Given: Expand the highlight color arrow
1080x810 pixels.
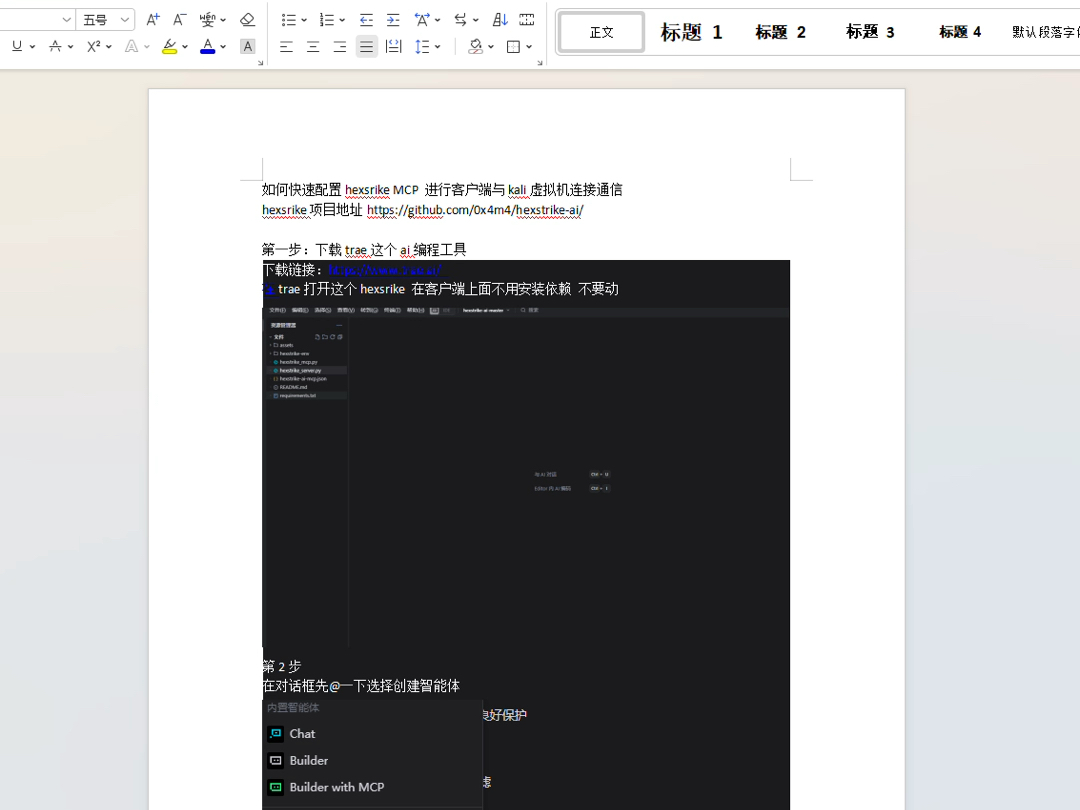Looking at the screenshot, I should click(x=185, y=47).
